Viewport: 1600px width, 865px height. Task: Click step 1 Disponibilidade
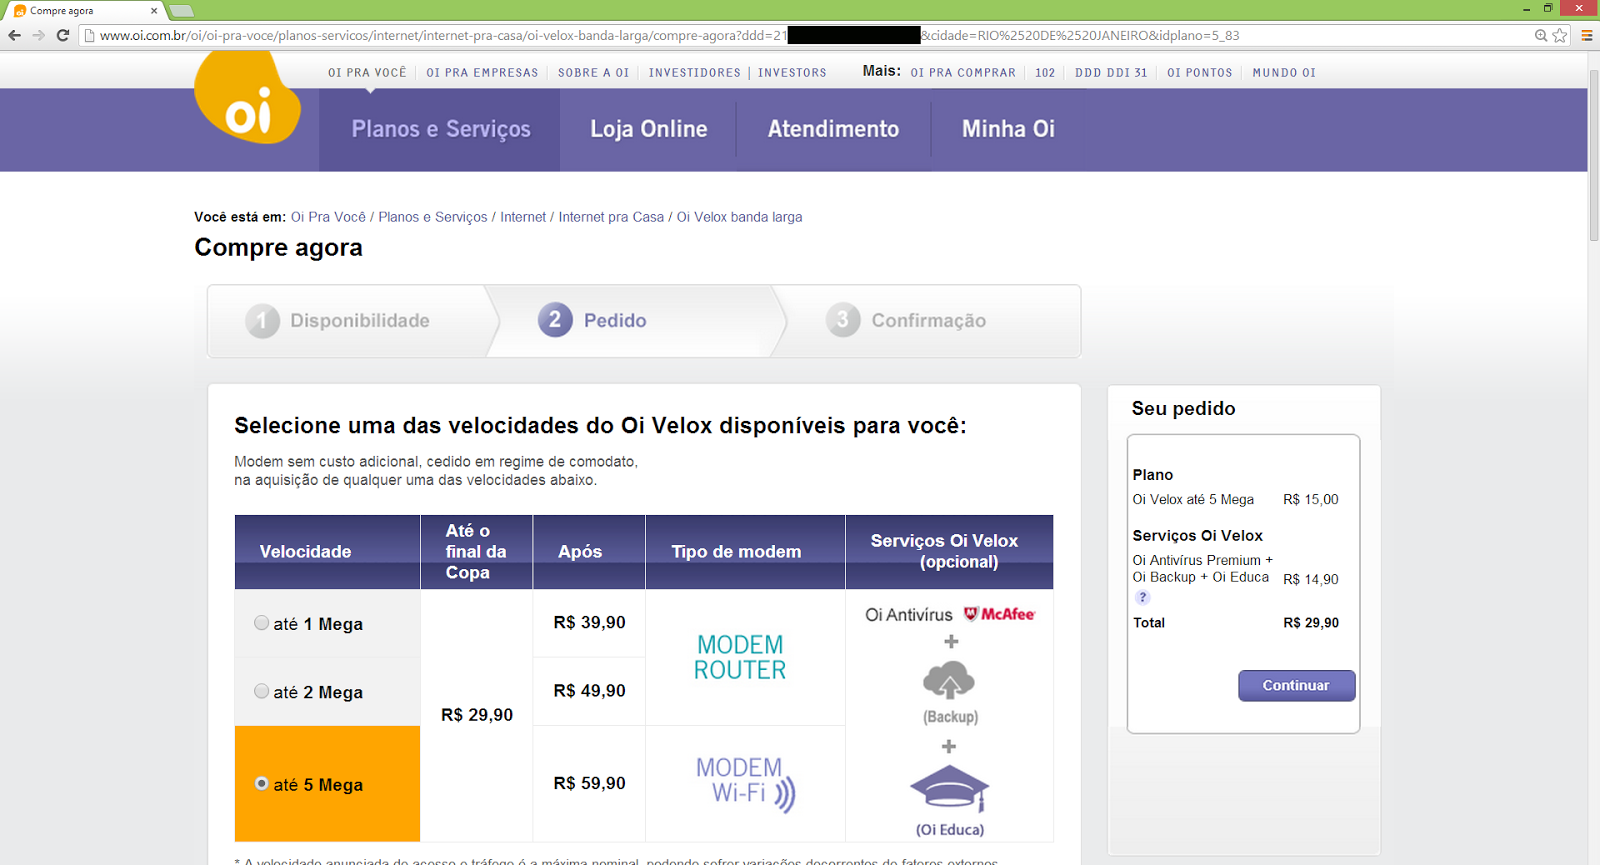pos(338,321)
